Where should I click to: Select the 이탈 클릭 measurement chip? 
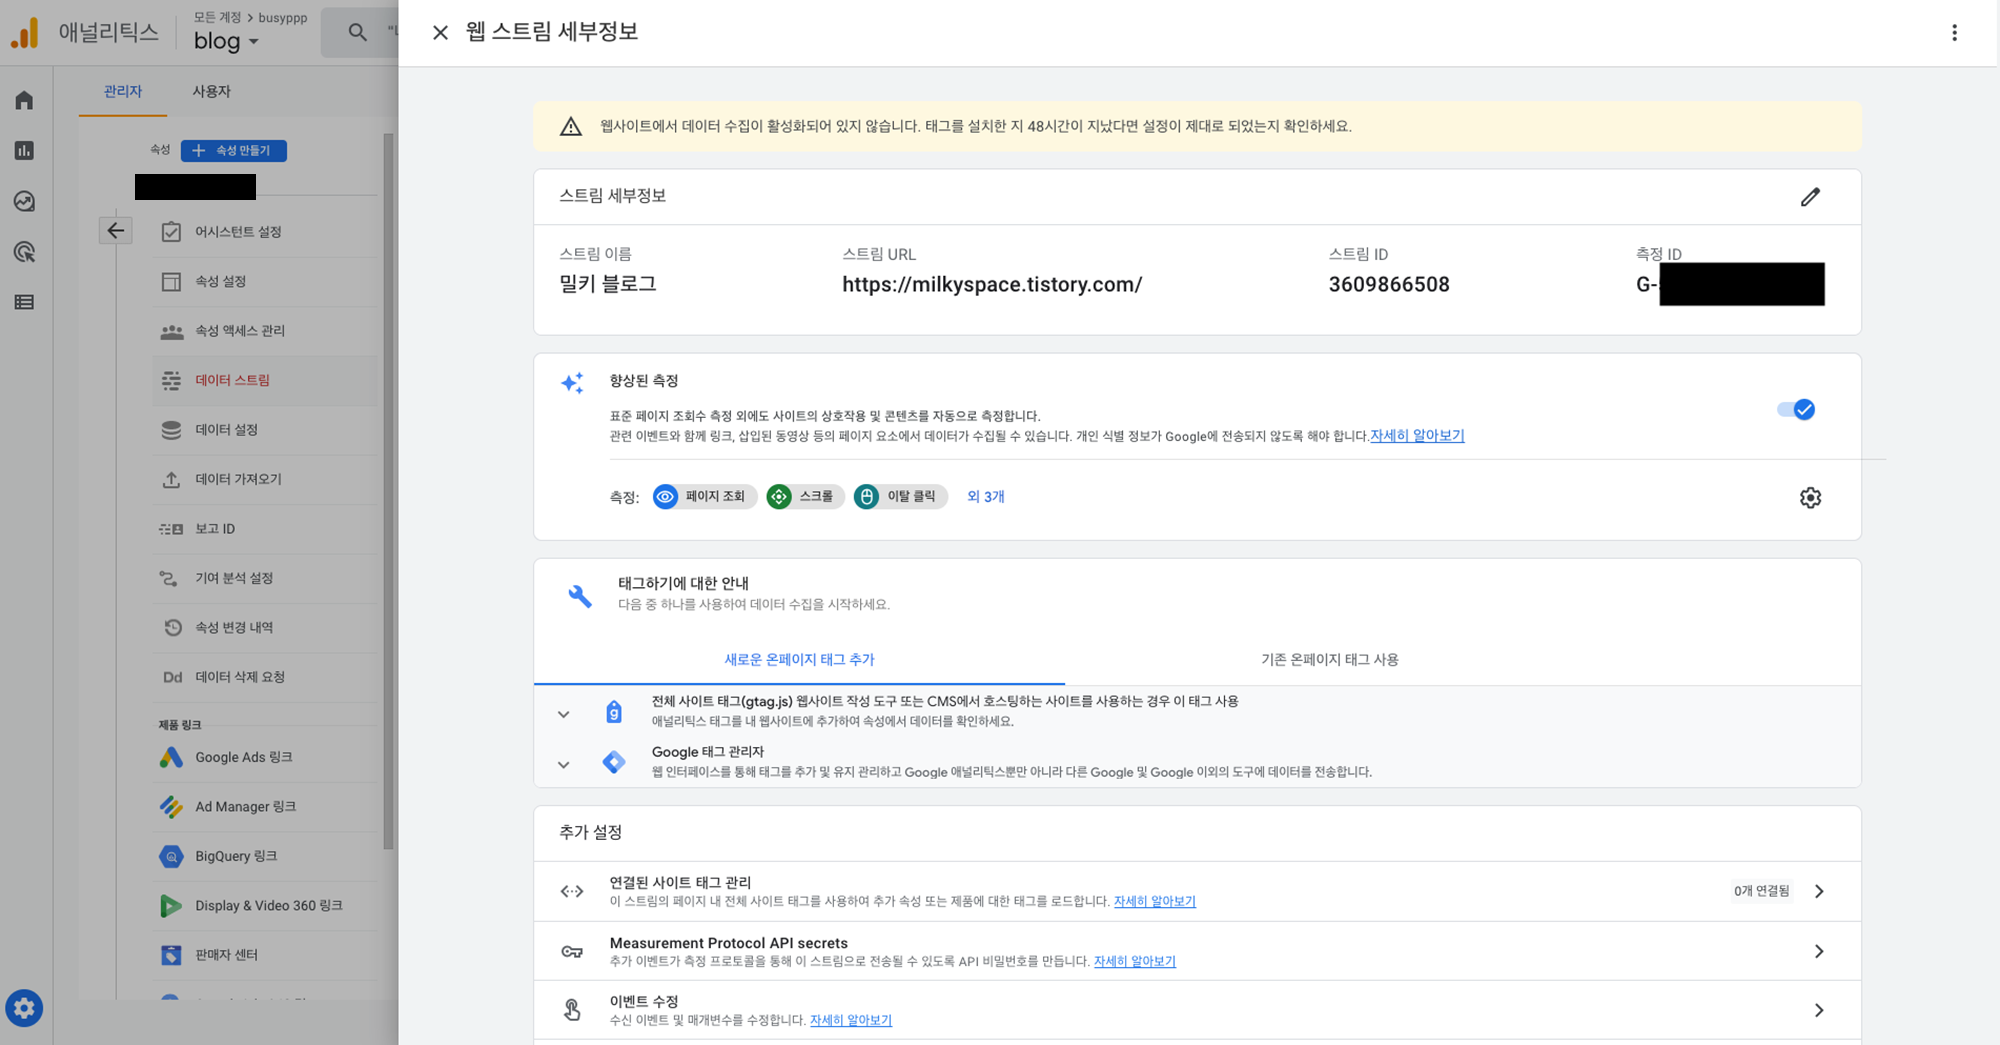[900, 496]
